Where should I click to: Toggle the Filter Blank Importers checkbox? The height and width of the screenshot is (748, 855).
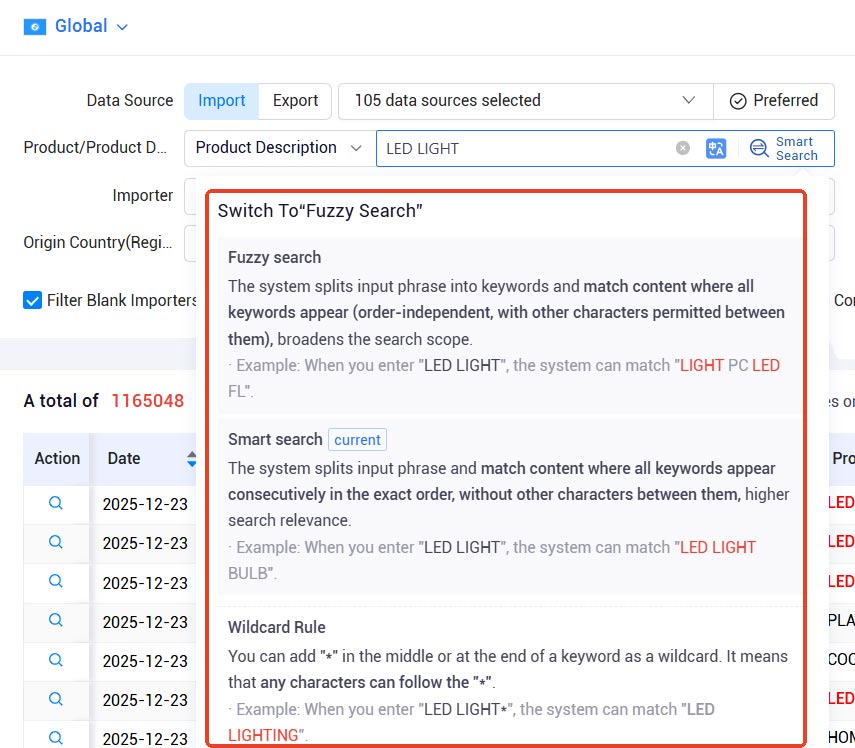[32, 300]
